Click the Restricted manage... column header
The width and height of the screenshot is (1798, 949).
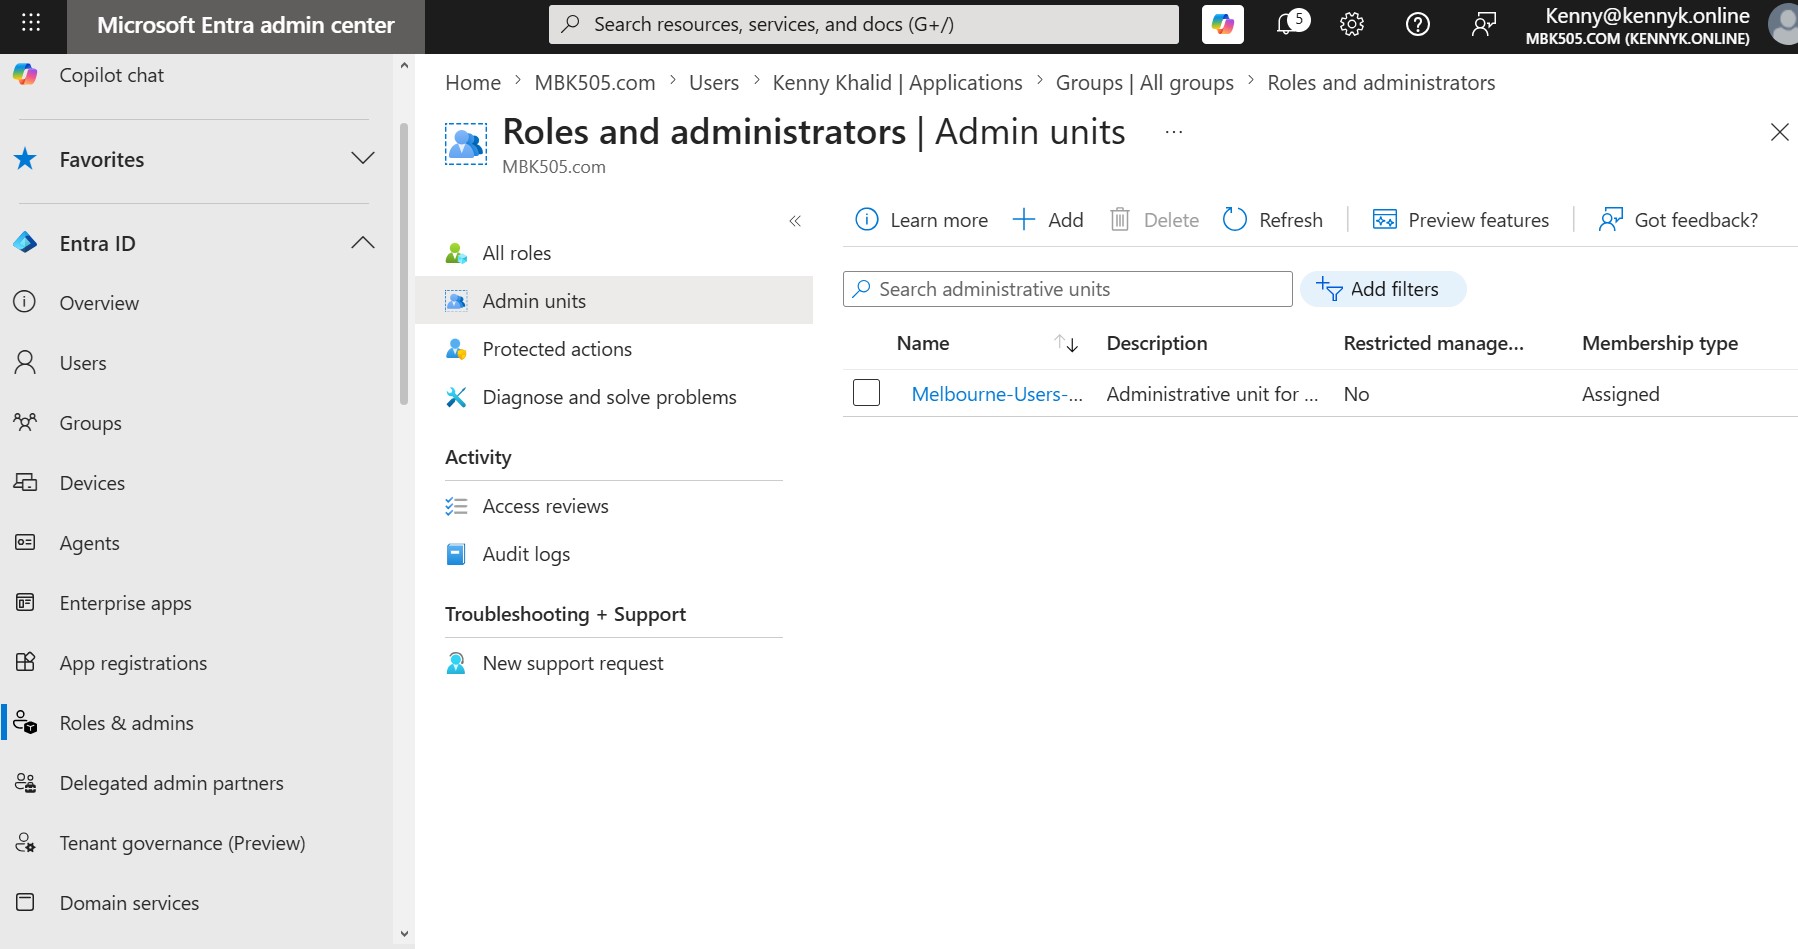click(x=1433, y=343)
